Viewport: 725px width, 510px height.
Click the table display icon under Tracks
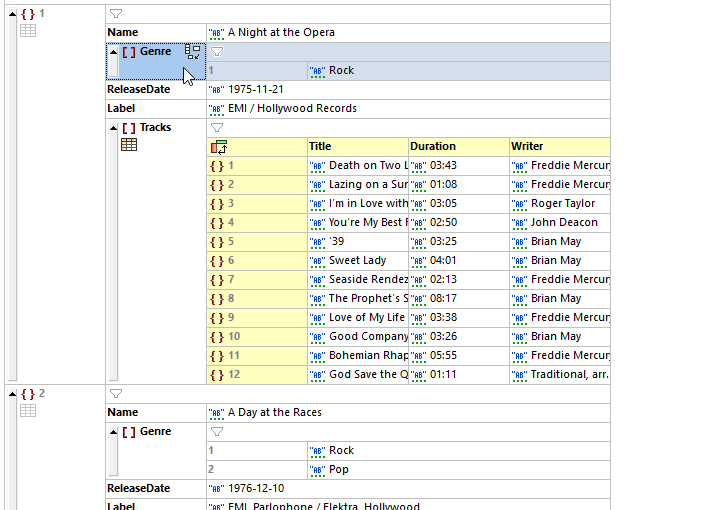[129, 145]
